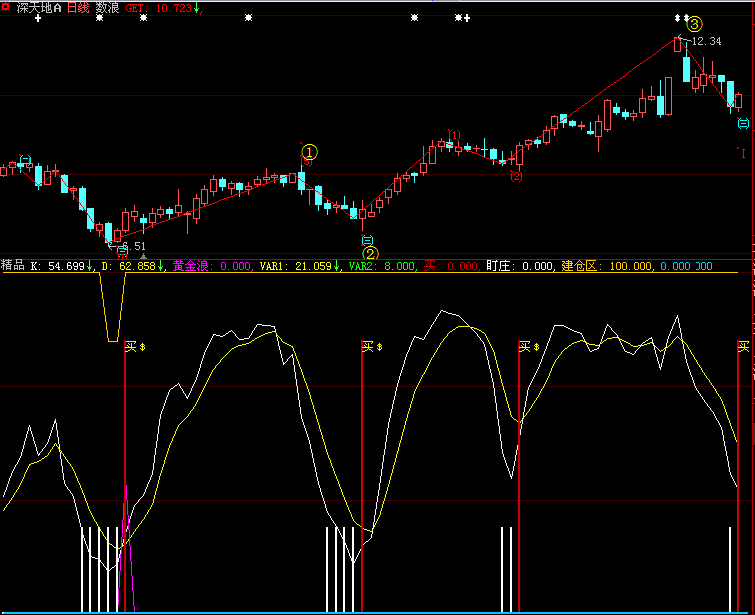The width and height of the screenshot is (755, 615).
Task: Click the red (2) sub-wave marker
Action: tap(516, 176)
